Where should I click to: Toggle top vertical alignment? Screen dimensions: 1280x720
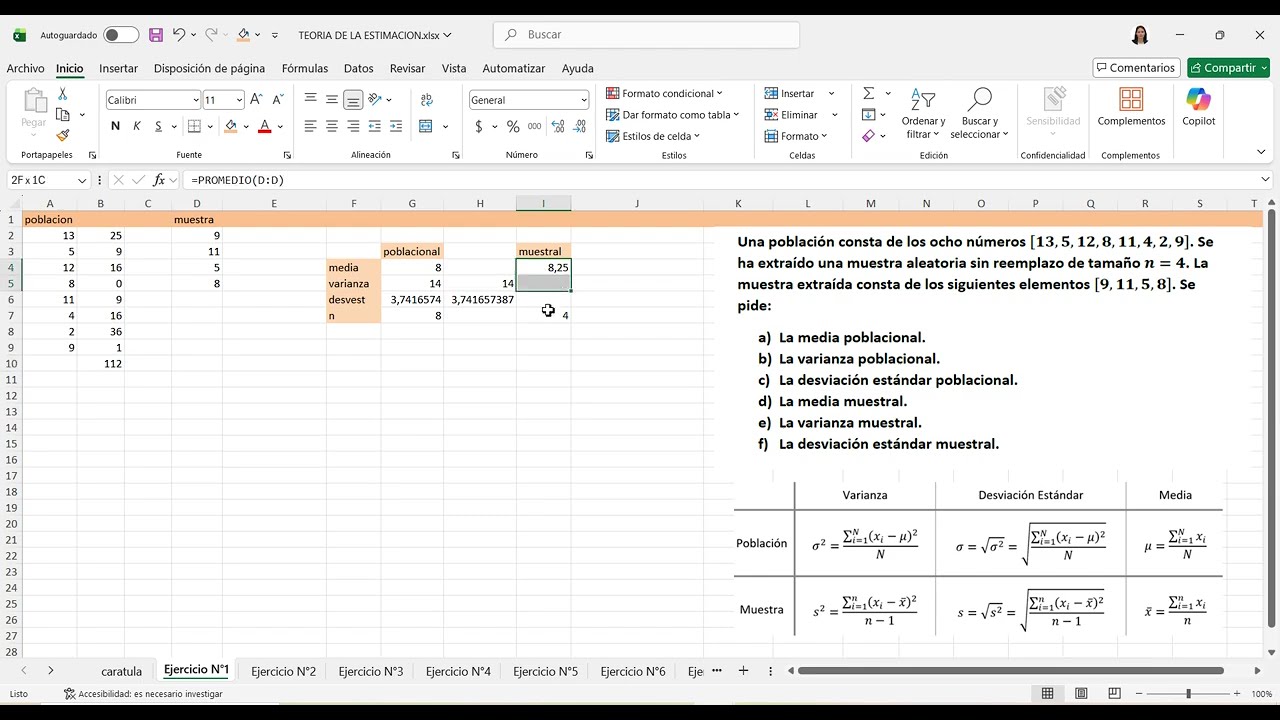(311, 100)
